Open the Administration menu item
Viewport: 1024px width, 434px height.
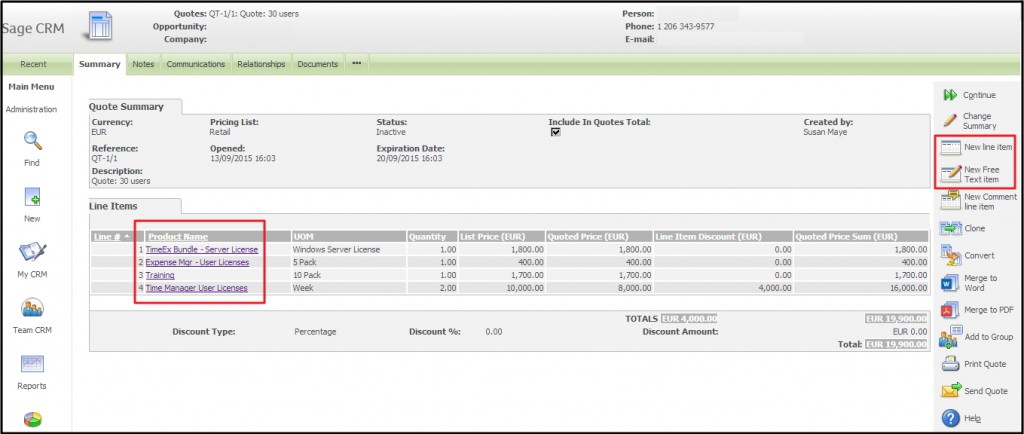31,110
